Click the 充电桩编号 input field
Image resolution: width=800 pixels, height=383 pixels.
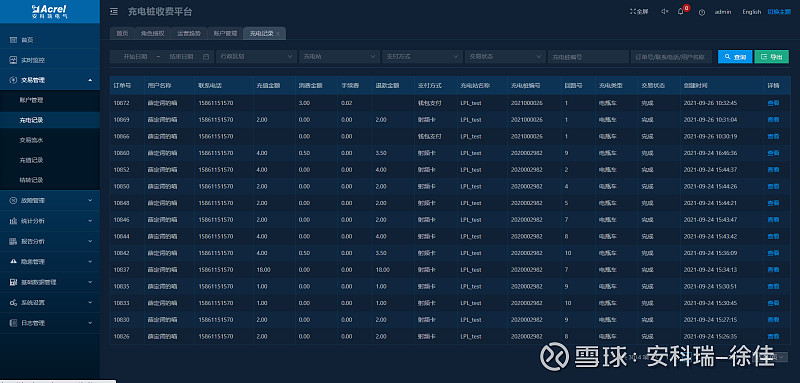tap(588, 57)
